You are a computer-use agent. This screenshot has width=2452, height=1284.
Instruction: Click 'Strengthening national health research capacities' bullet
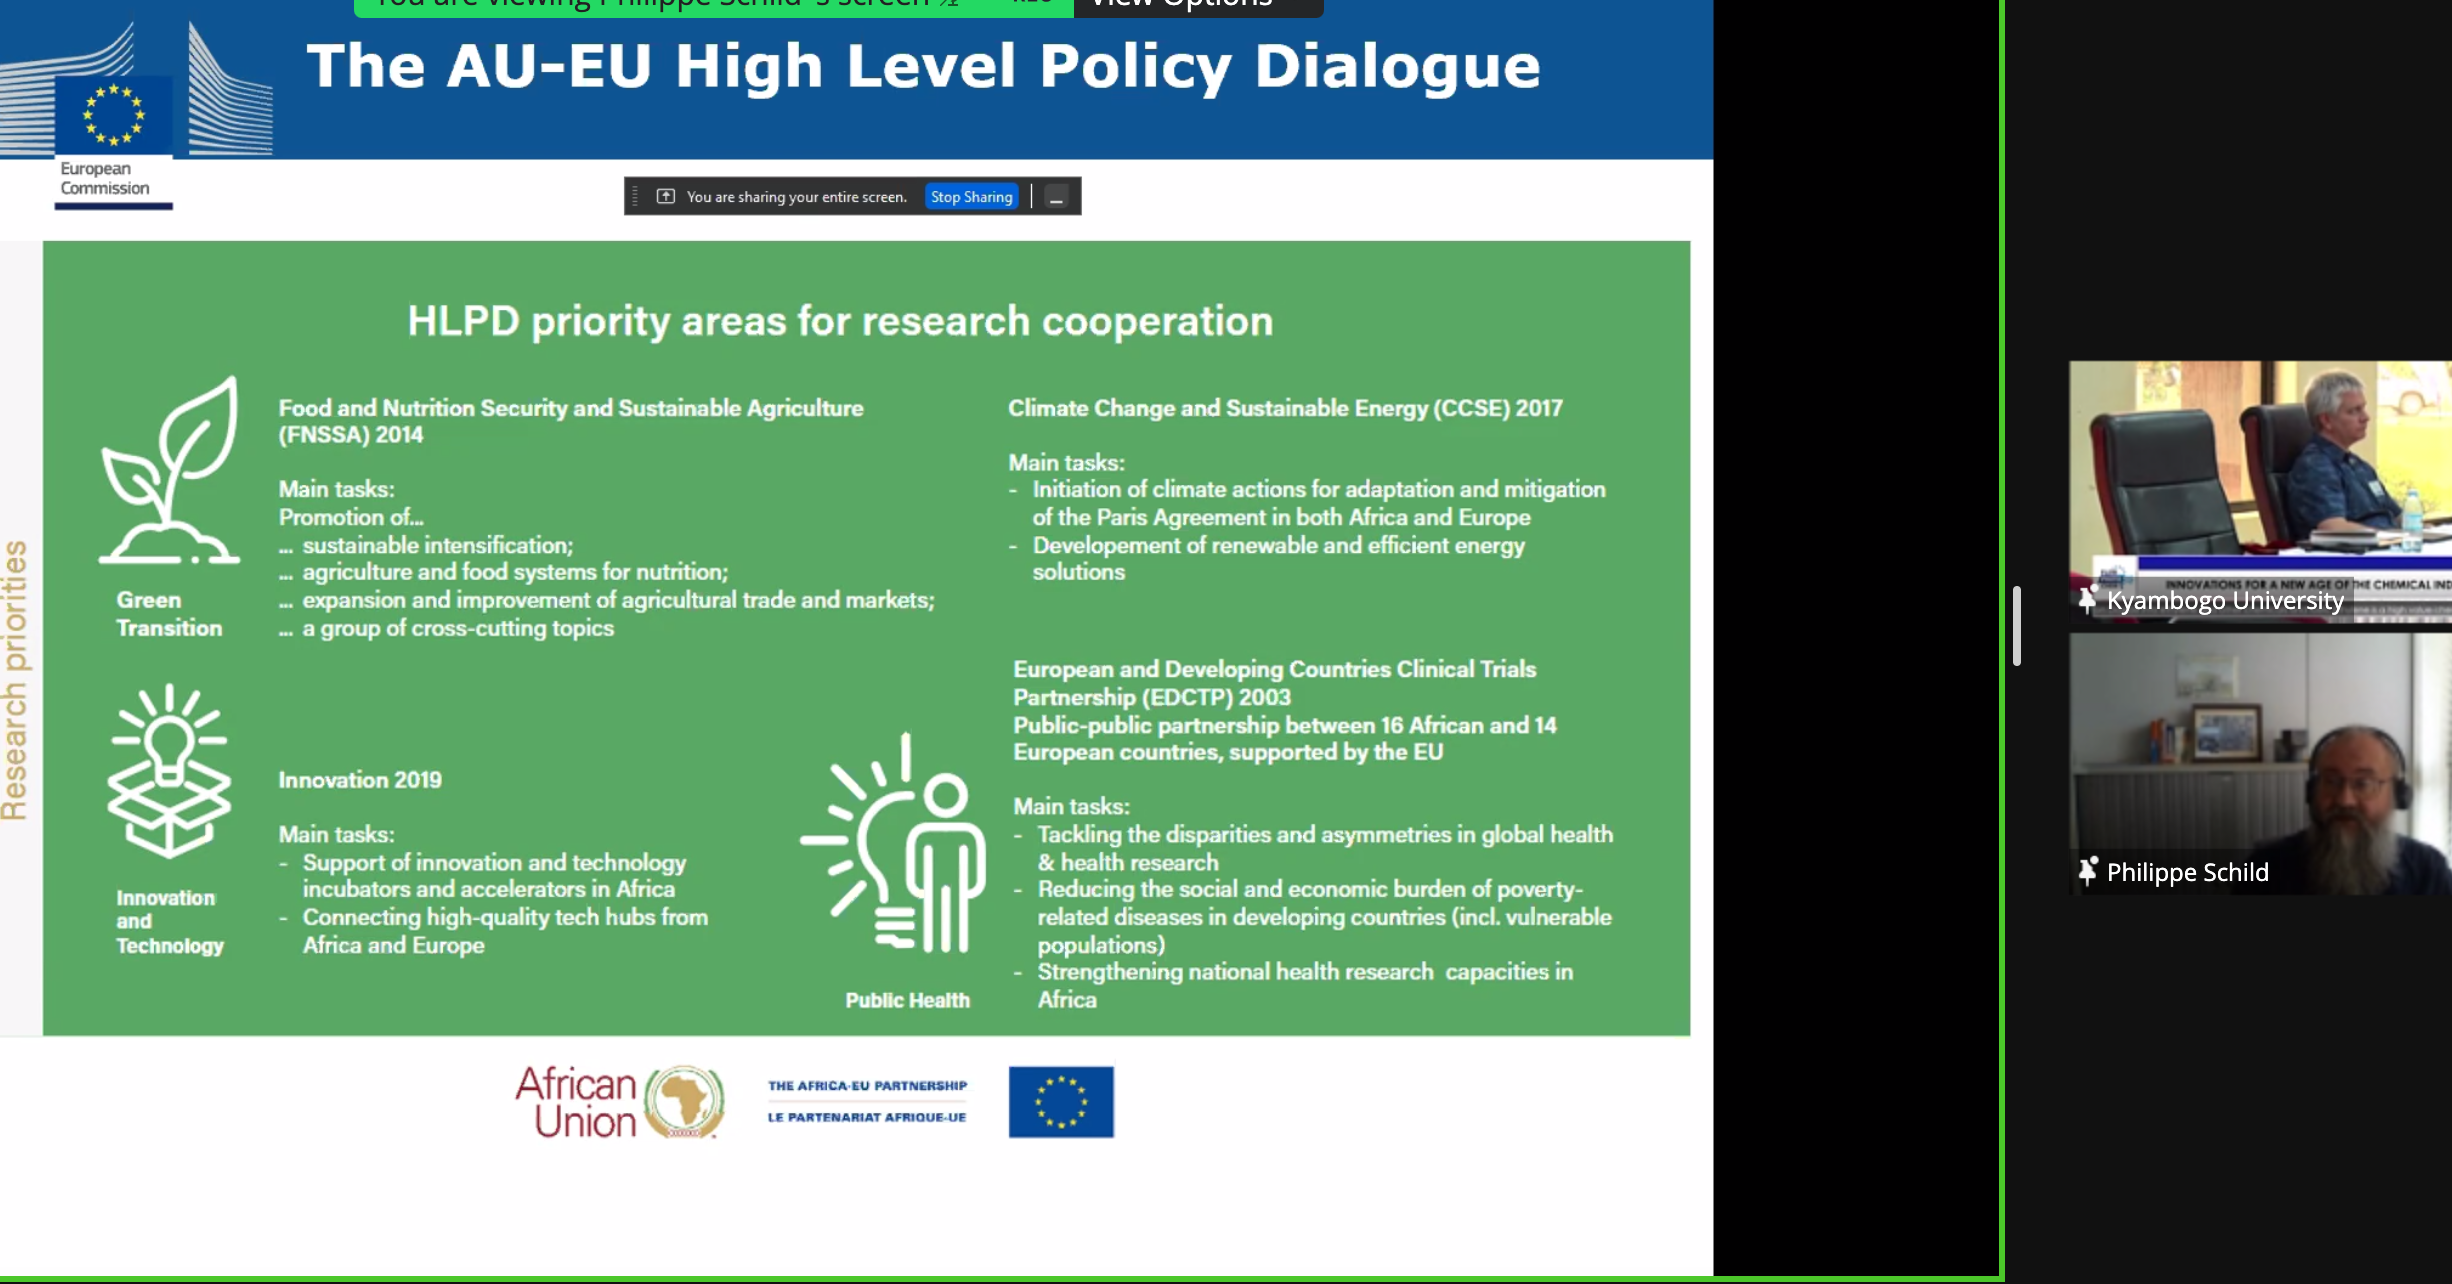point(1305,985)
